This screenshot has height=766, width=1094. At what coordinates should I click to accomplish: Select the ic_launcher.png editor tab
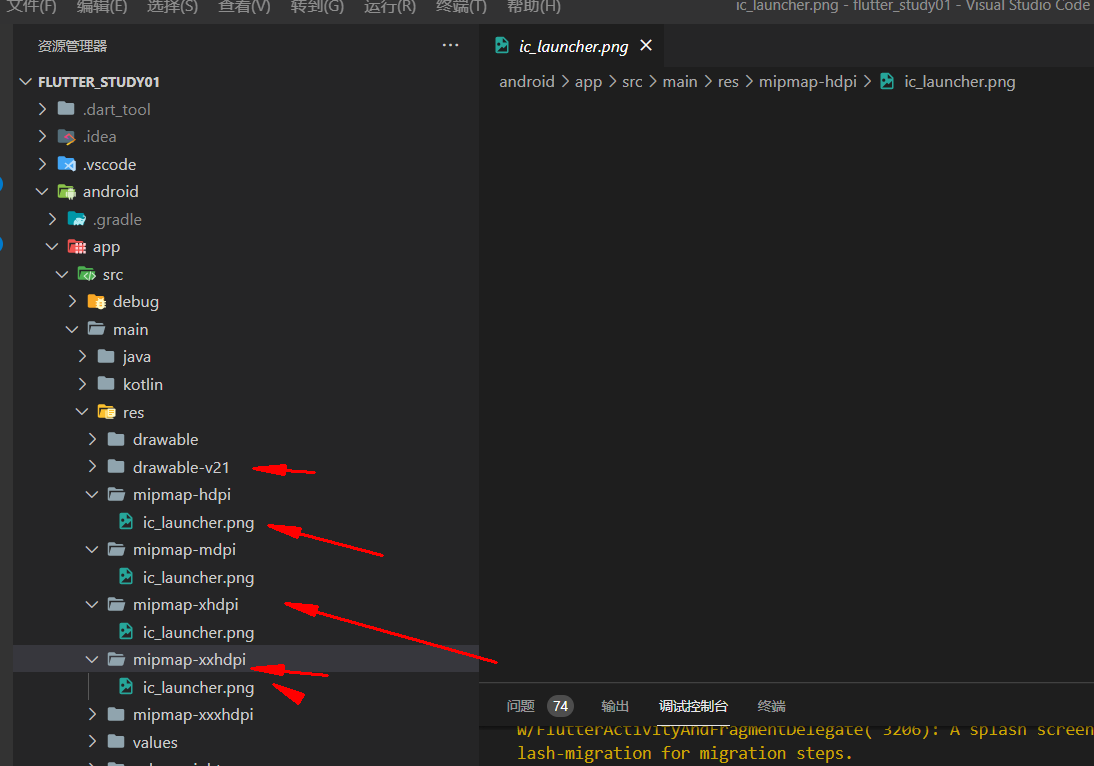coord(573,46)
